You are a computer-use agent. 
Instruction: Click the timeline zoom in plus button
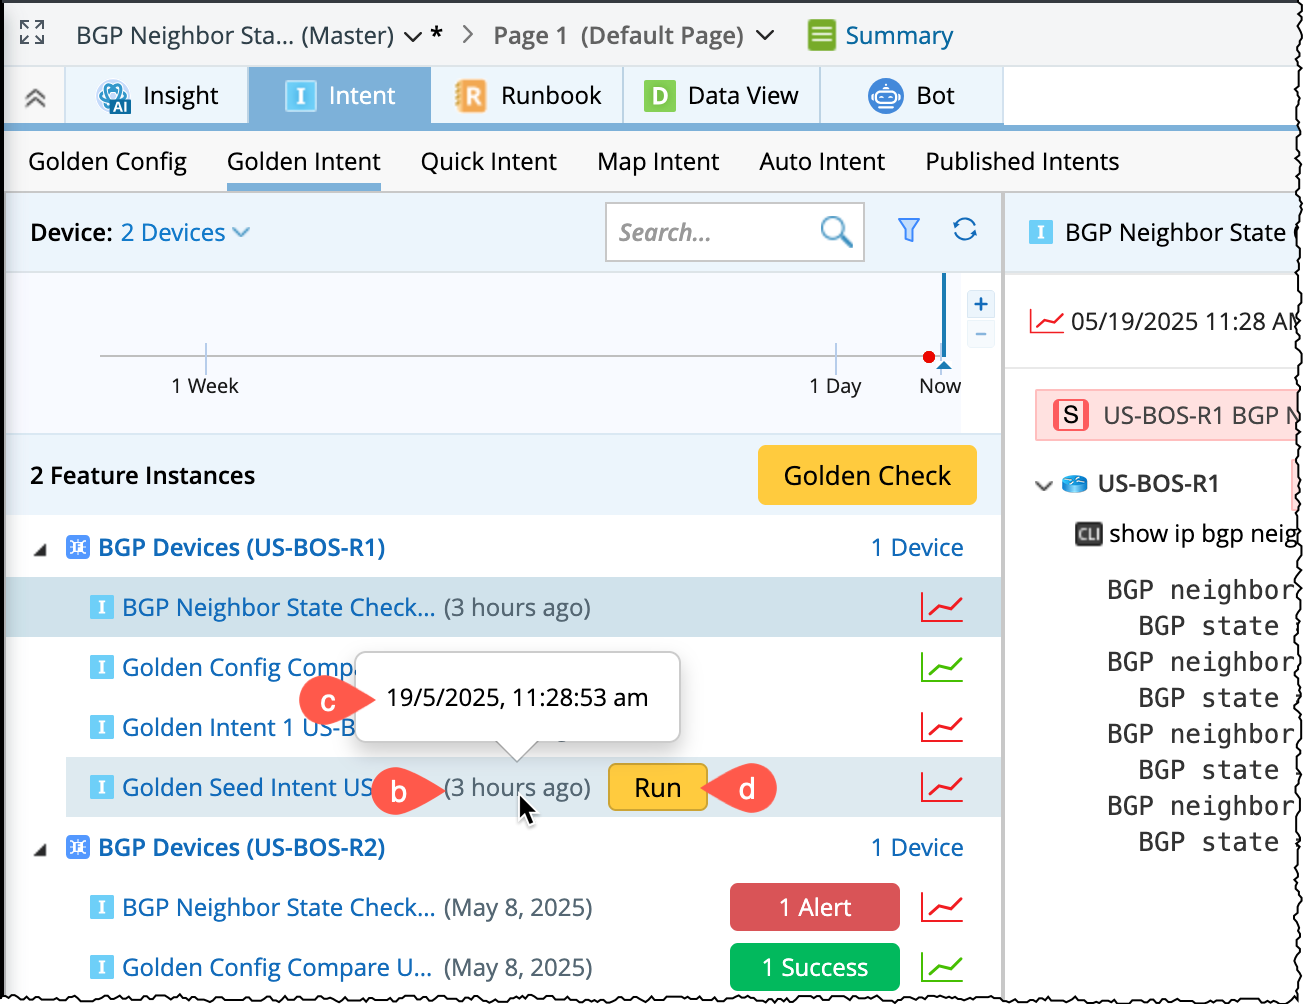pyautogui.click(x=981, y=304)
